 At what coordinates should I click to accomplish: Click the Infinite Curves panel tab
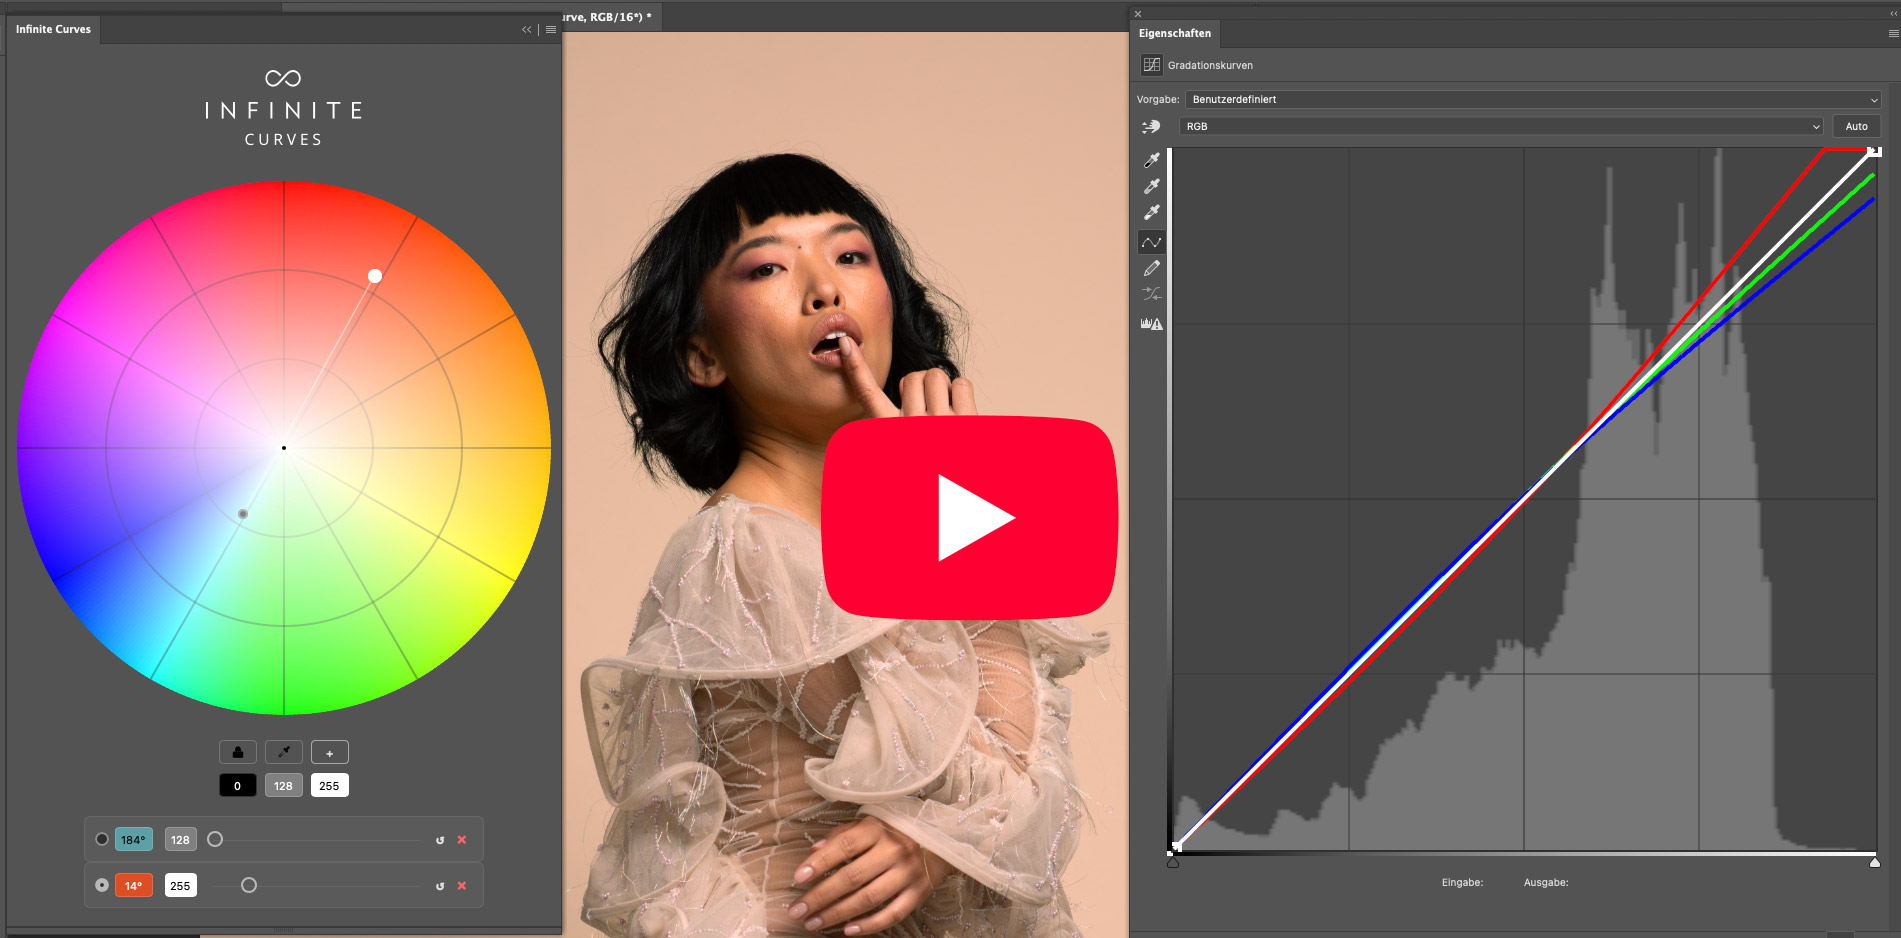coord(53,30)
